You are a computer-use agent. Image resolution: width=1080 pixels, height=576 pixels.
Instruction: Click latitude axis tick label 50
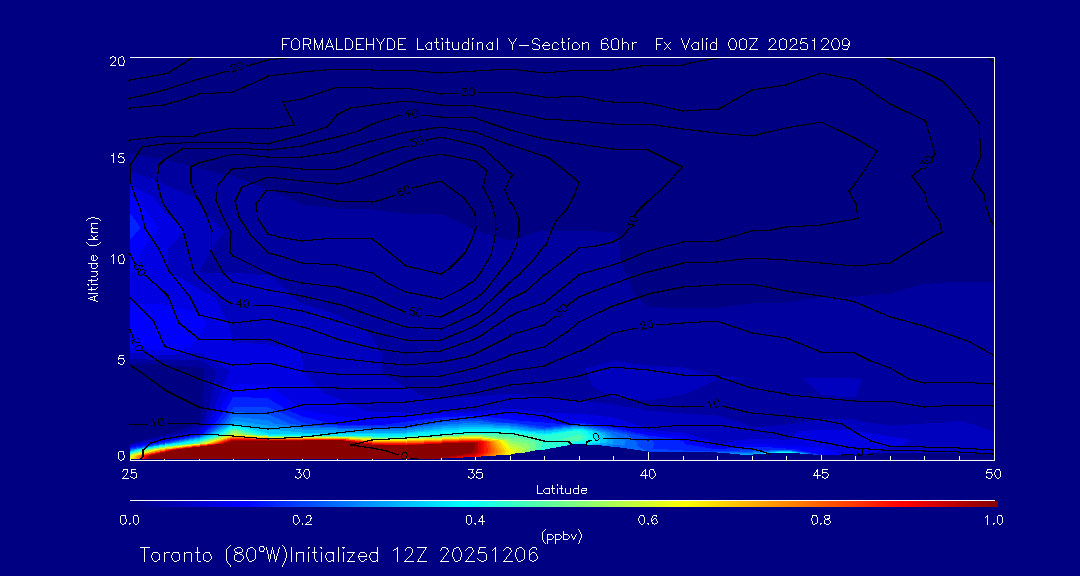click(x=993, y=472)
